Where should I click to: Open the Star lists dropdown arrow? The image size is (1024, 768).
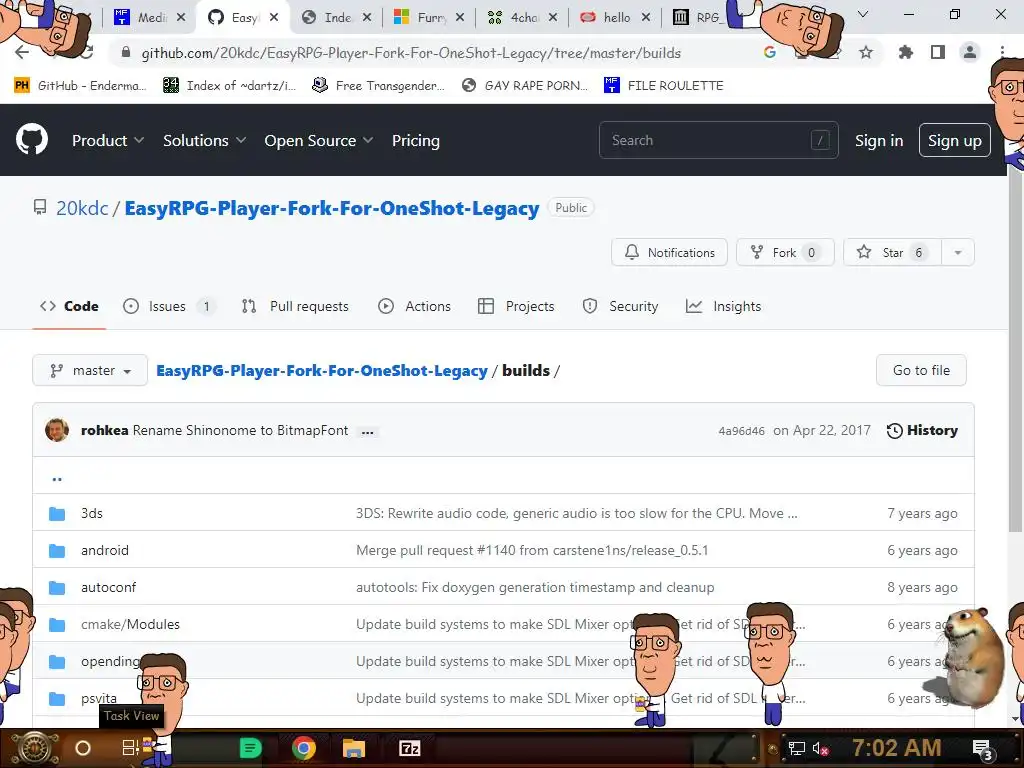click(958, 253)
